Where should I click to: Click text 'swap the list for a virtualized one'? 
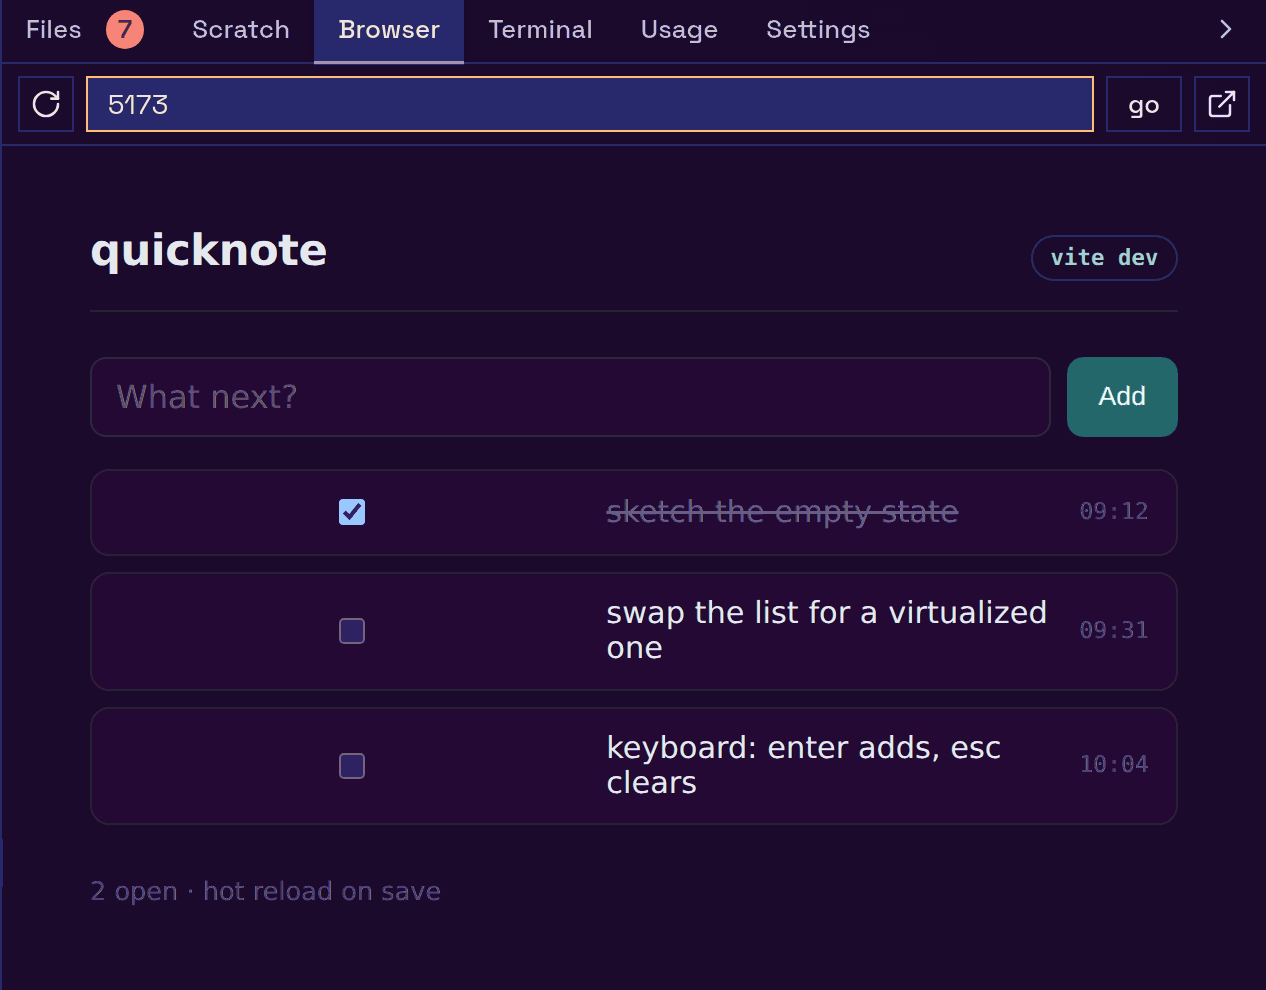[826, 630]
